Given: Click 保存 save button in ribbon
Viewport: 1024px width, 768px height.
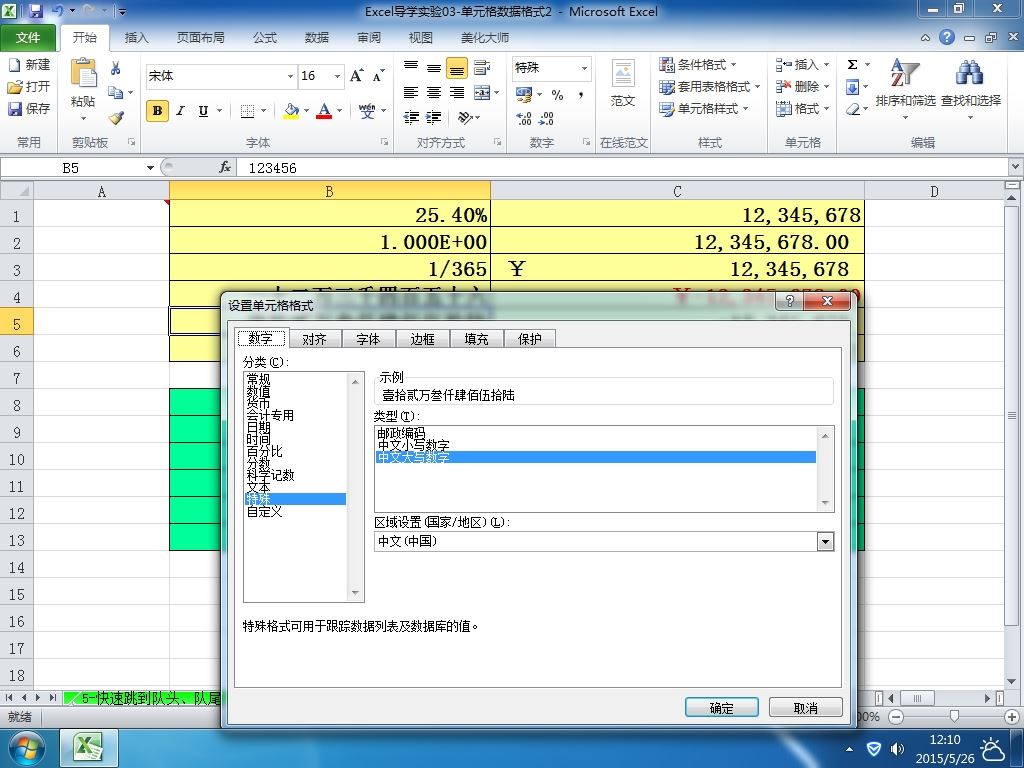Looking at the screenshot, I should [x=29, y=108].
